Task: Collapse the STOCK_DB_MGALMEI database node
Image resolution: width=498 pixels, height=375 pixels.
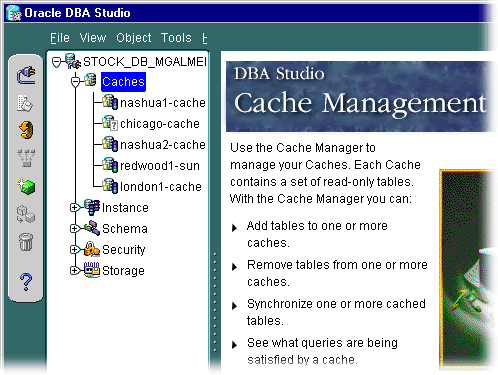Action: tap(57, 62)
